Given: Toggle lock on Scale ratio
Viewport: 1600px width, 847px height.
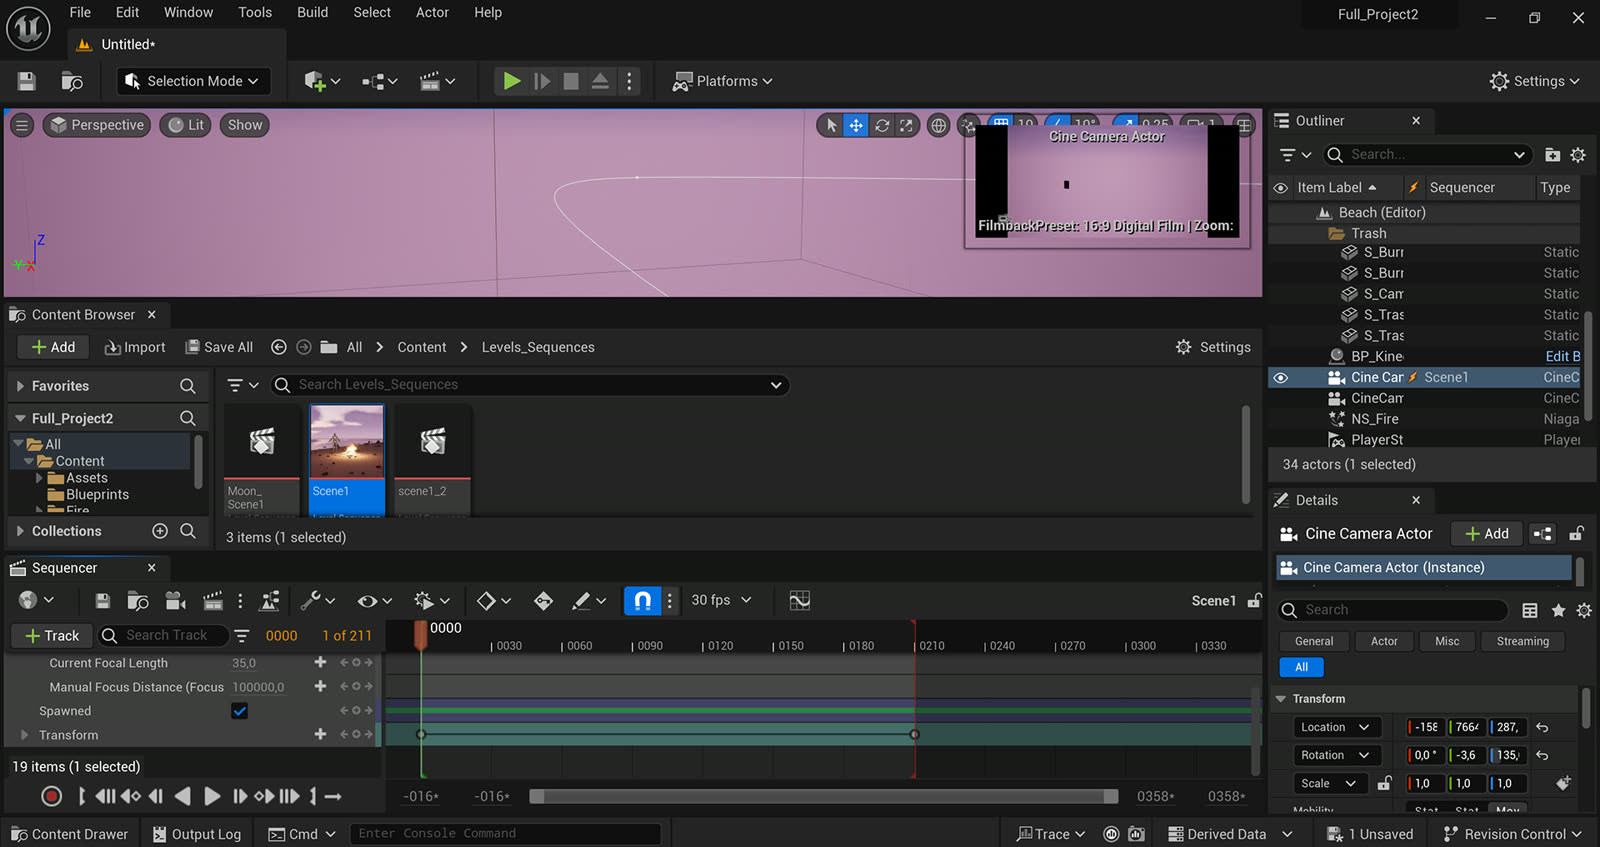Looking at the screenshot, I should 1384,783.
